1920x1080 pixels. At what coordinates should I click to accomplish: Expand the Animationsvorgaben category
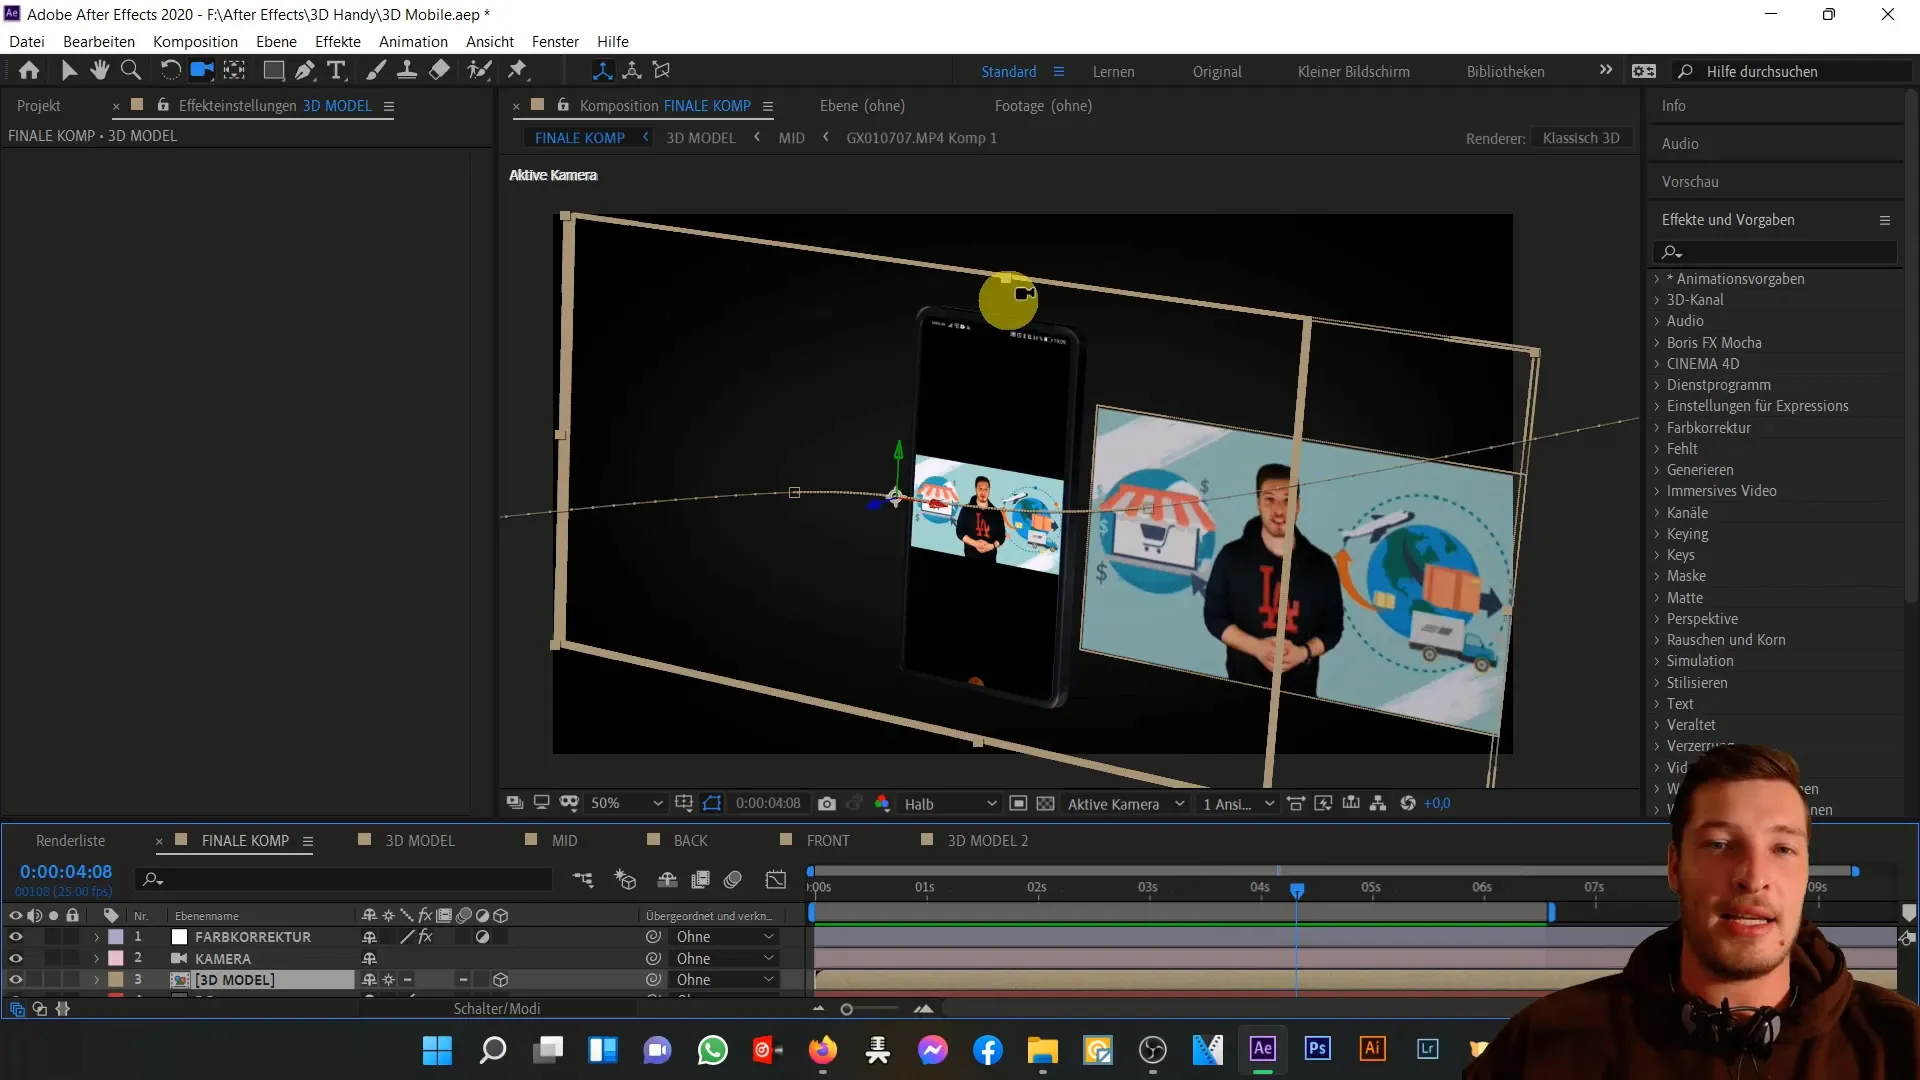(x=1658, y=278)
